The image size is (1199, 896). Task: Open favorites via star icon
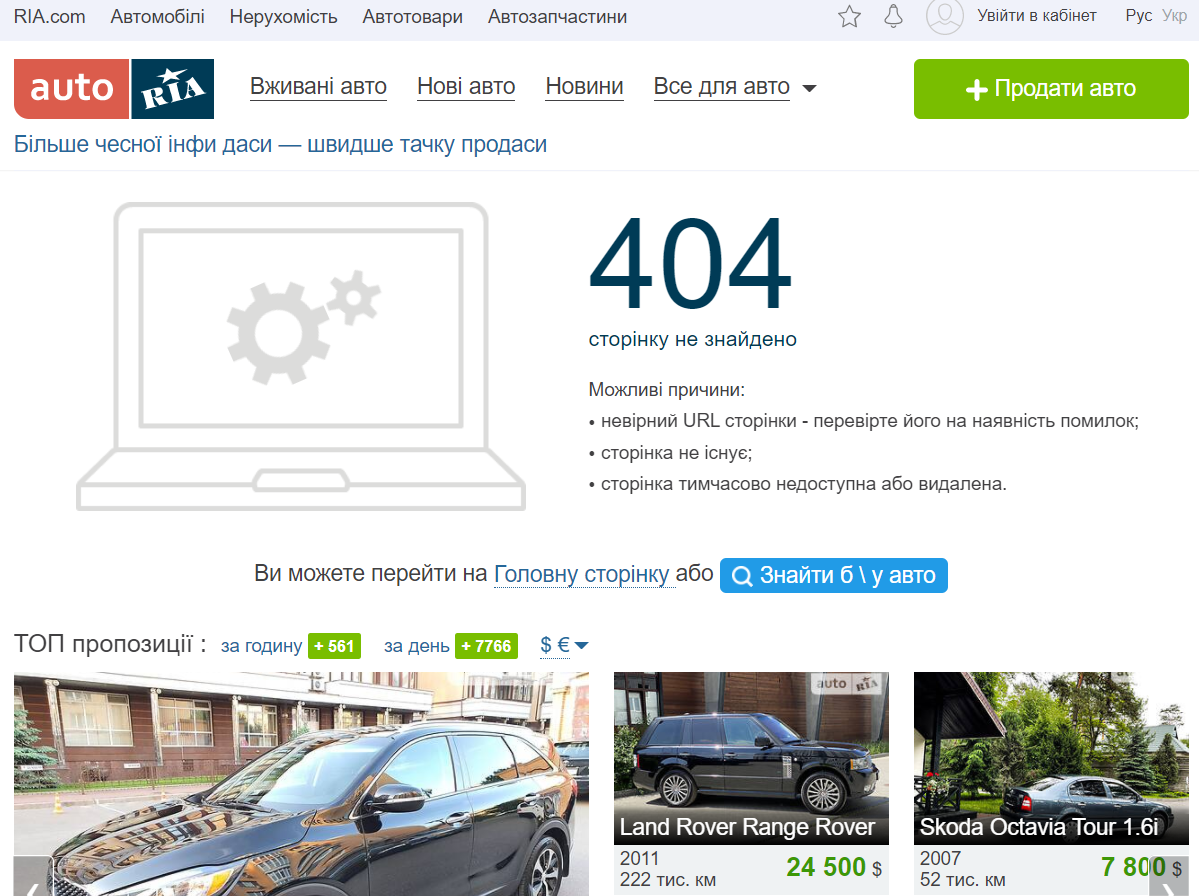click(849, 16)
